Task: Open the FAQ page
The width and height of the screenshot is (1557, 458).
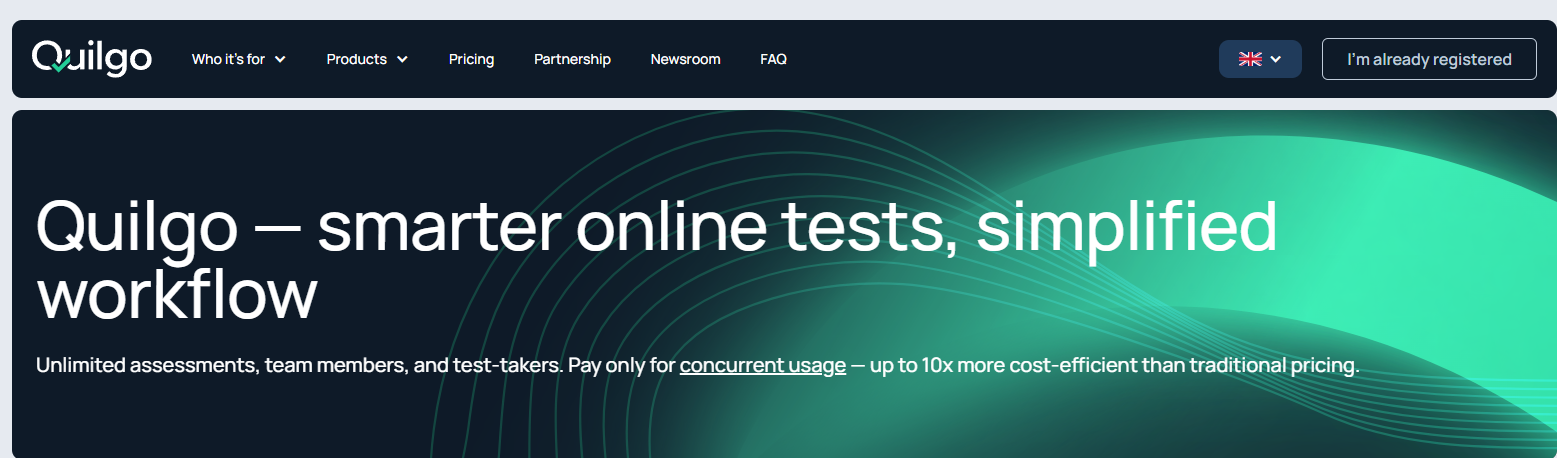Action: pos(773,59)
